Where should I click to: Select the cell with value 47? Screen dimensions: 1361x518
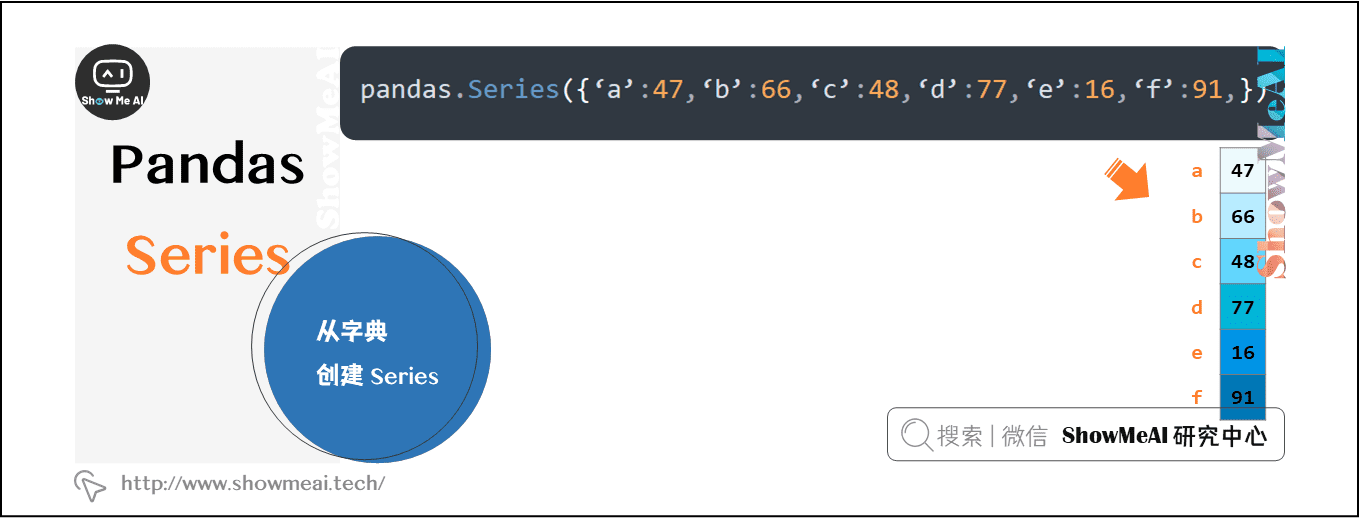(1242, 171)
